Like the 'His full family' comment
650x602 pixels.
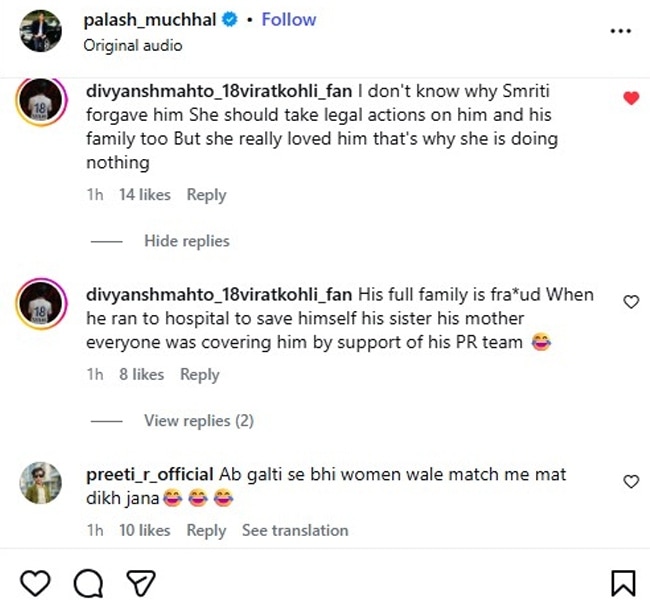click(630, 302)
